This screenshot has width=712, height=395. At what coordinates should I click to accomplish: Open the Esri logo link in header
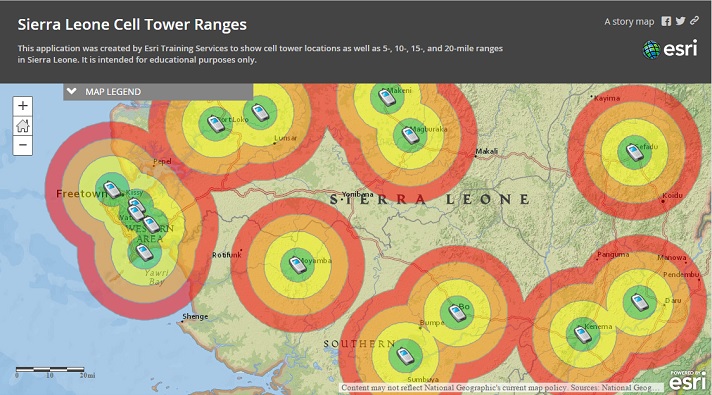[670, 49]
